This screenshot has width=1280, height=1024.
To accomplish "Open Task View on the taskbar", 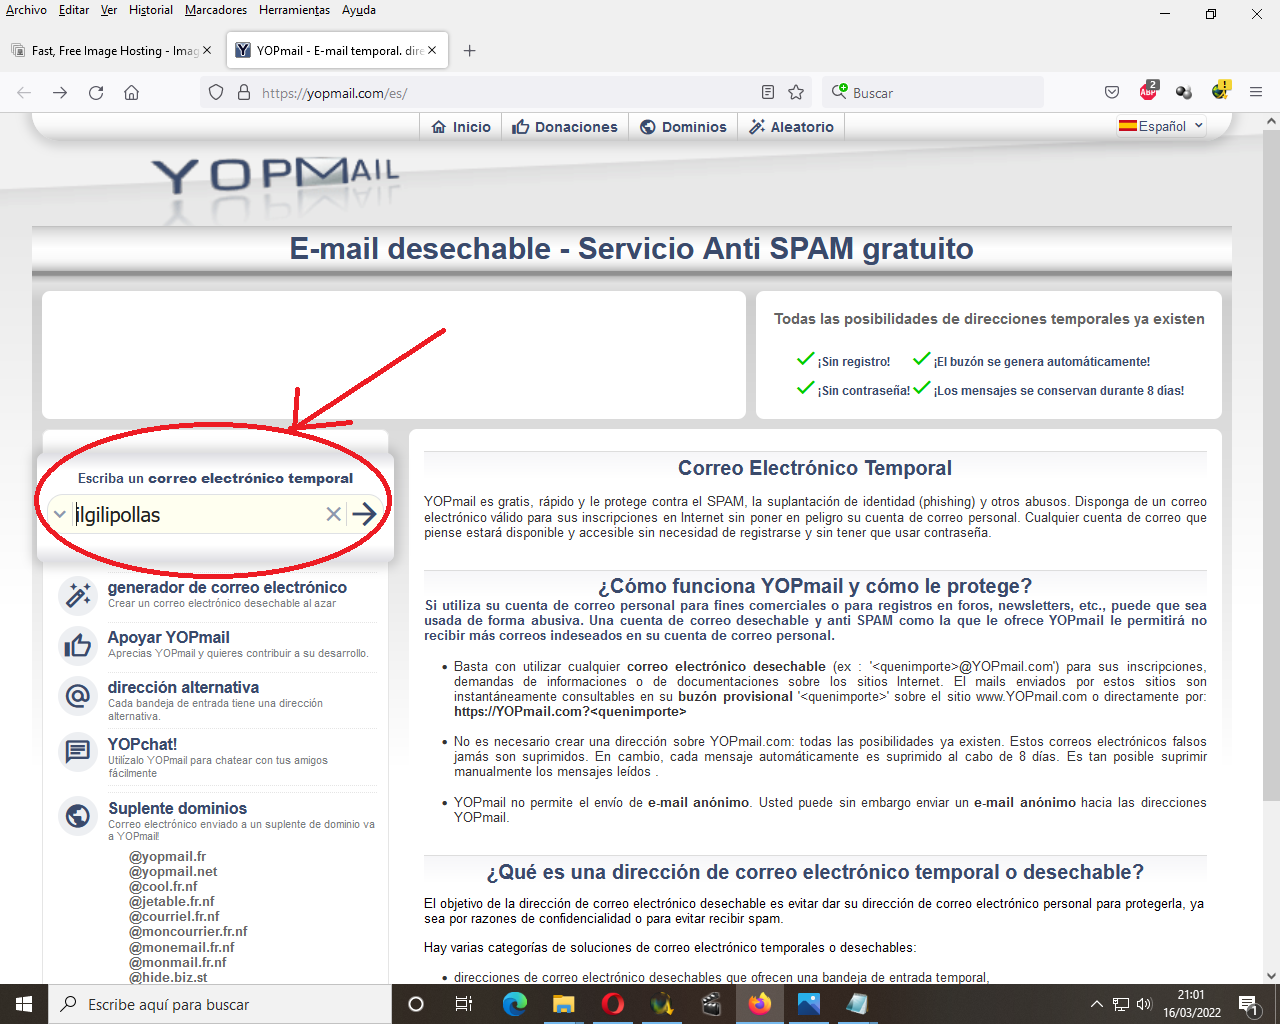I will (x=464, y=1004).
